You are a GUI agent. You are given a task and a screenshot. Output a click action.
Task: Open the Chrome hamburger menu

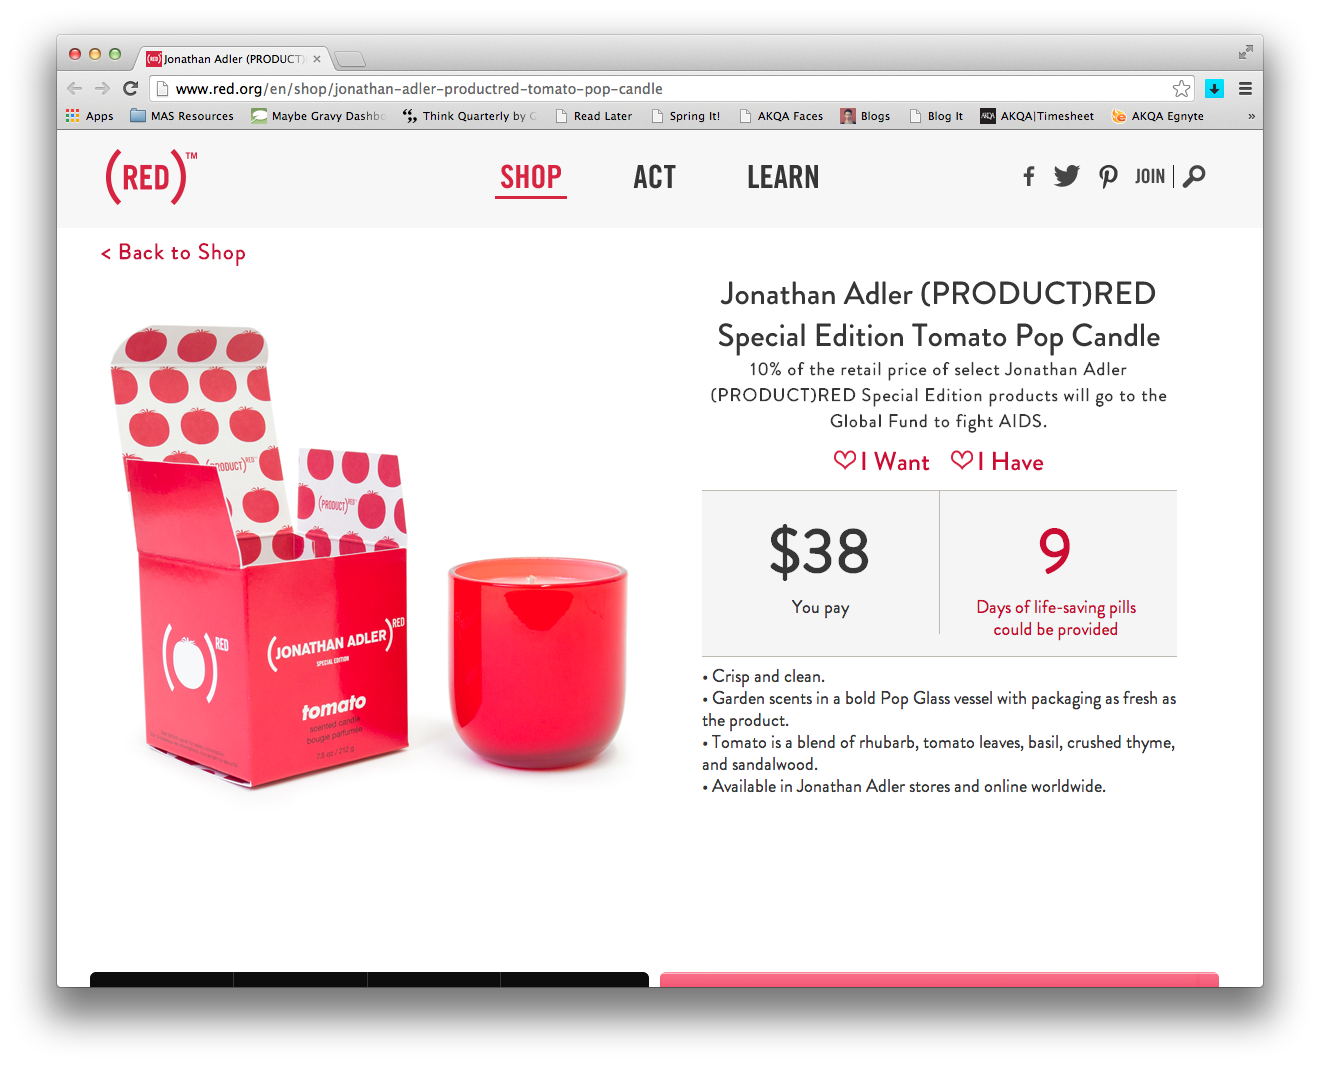point(1245,89)
